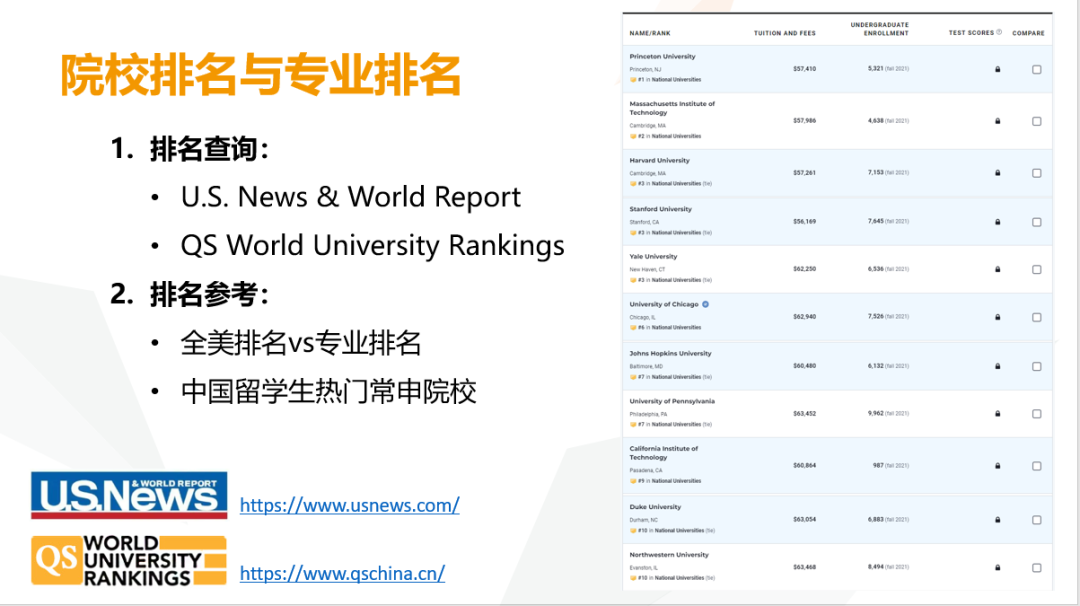Viewport: 1080px width, 606px height.
Task: Click test score lock icon for Duke University
Action: (x=997, y=520)
